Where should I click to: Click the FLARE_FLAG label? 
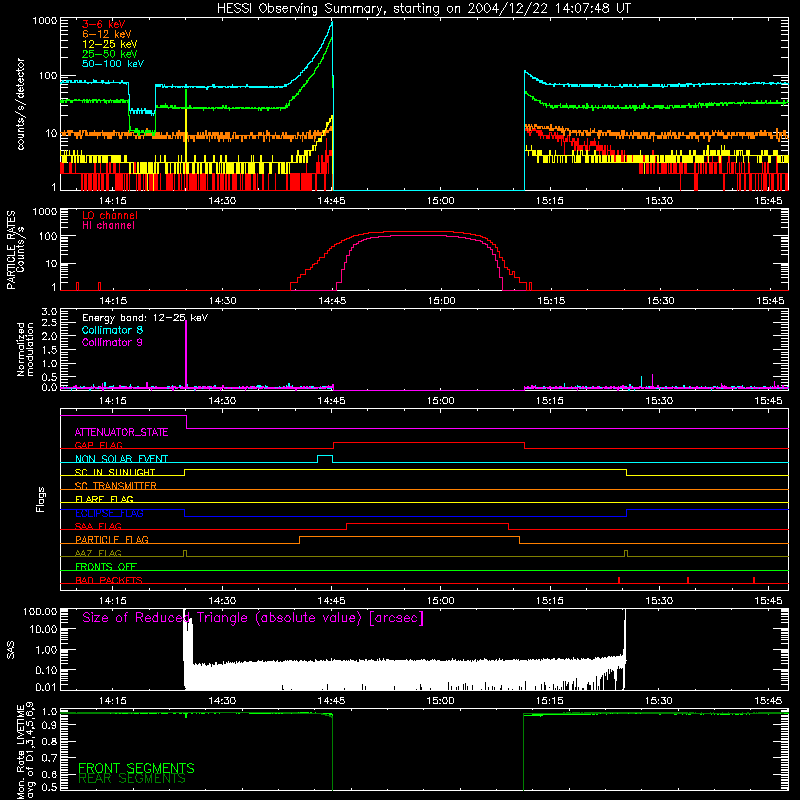point(104,499)
